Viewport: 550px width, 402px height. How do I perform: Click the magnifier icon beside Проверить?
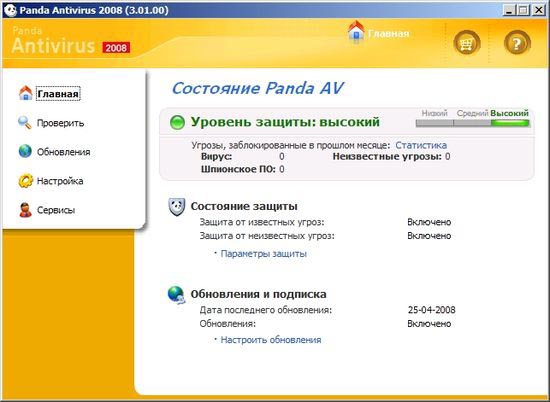pos(25,123)
